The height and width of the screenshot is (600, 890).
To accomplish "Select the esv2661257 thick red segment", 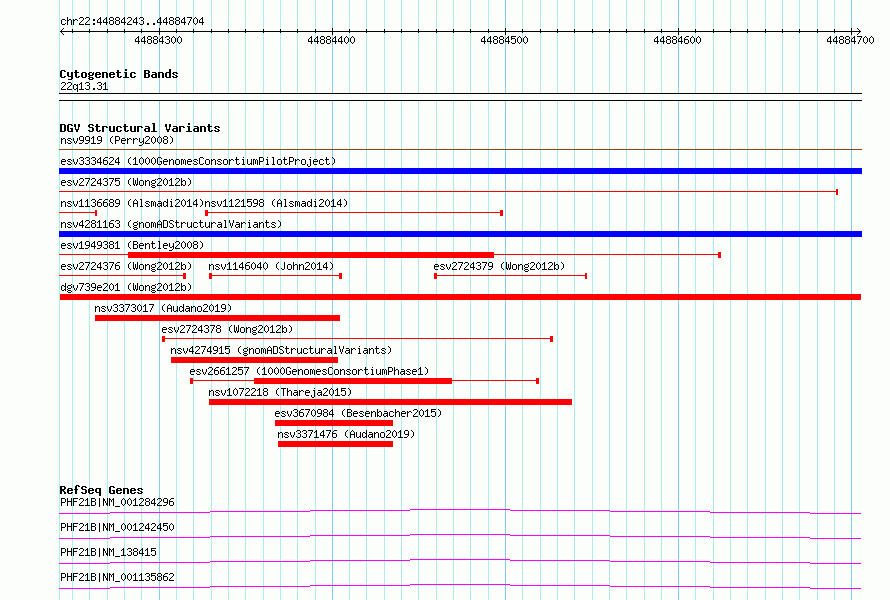I will pos(353,381).
